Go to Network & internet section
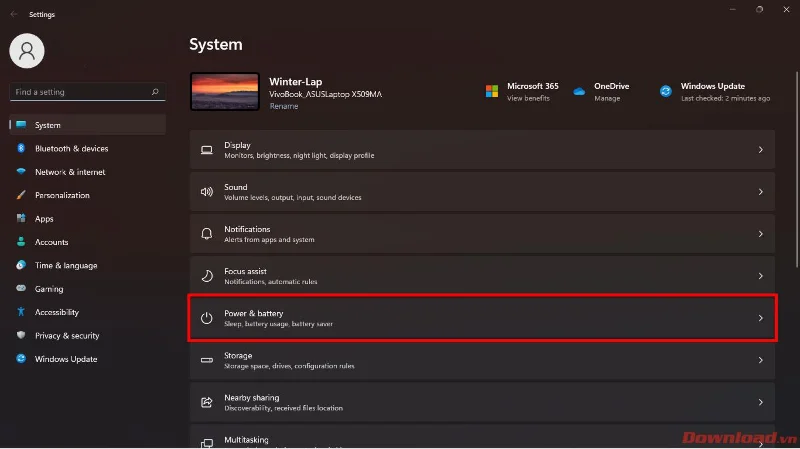The width and height of the screenshot is (800, 449). 70,172
